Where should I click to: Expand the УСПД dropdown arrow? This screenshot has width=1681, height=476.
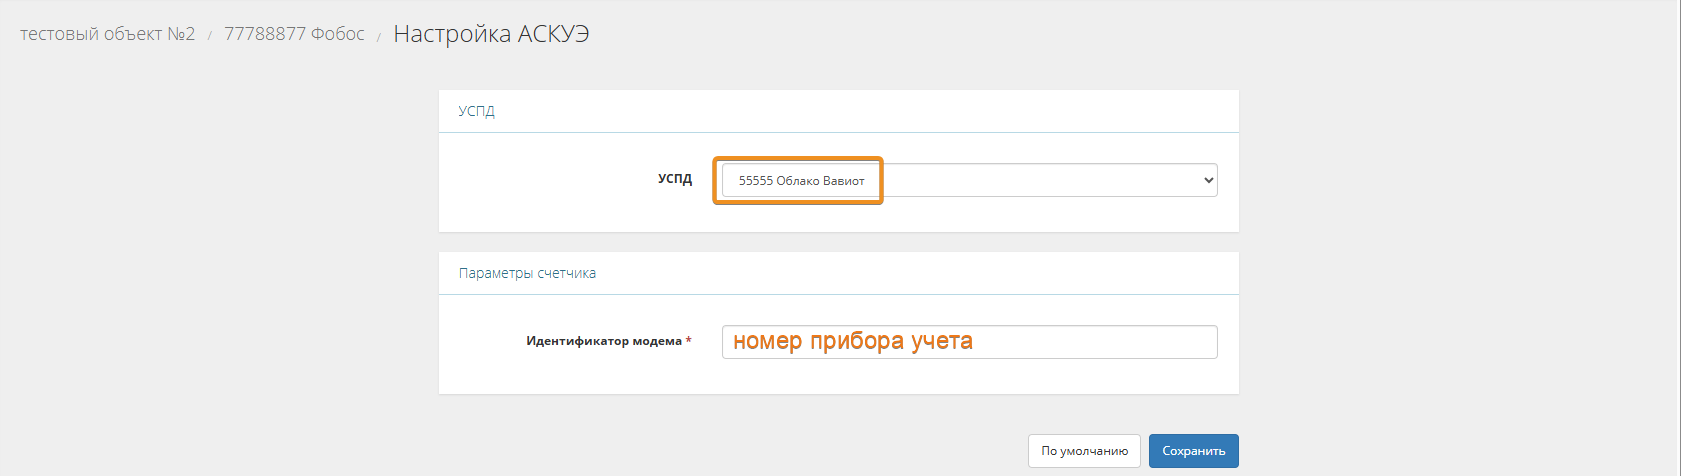[1208, 181]
